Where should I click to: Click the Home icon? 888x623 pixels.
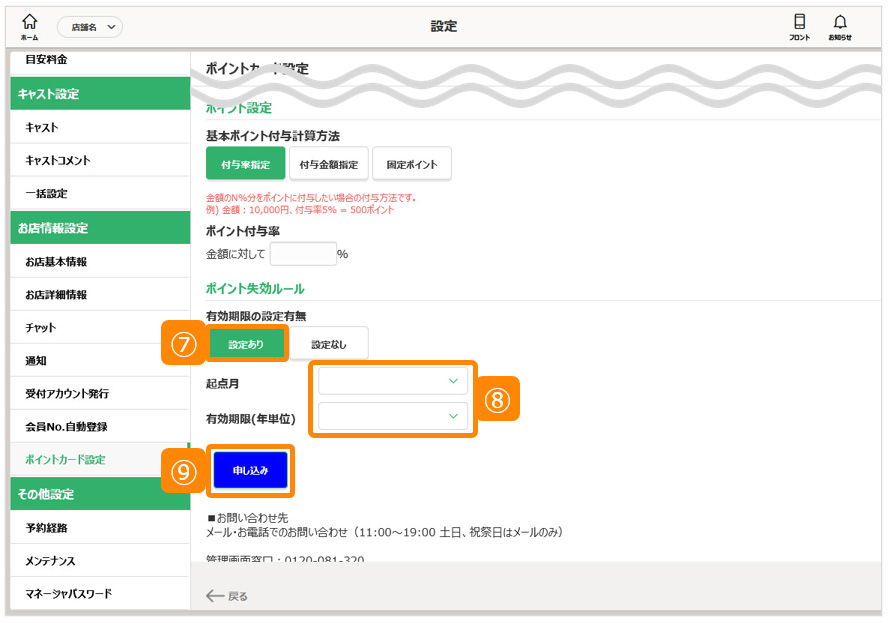click(x=29, y=26)
